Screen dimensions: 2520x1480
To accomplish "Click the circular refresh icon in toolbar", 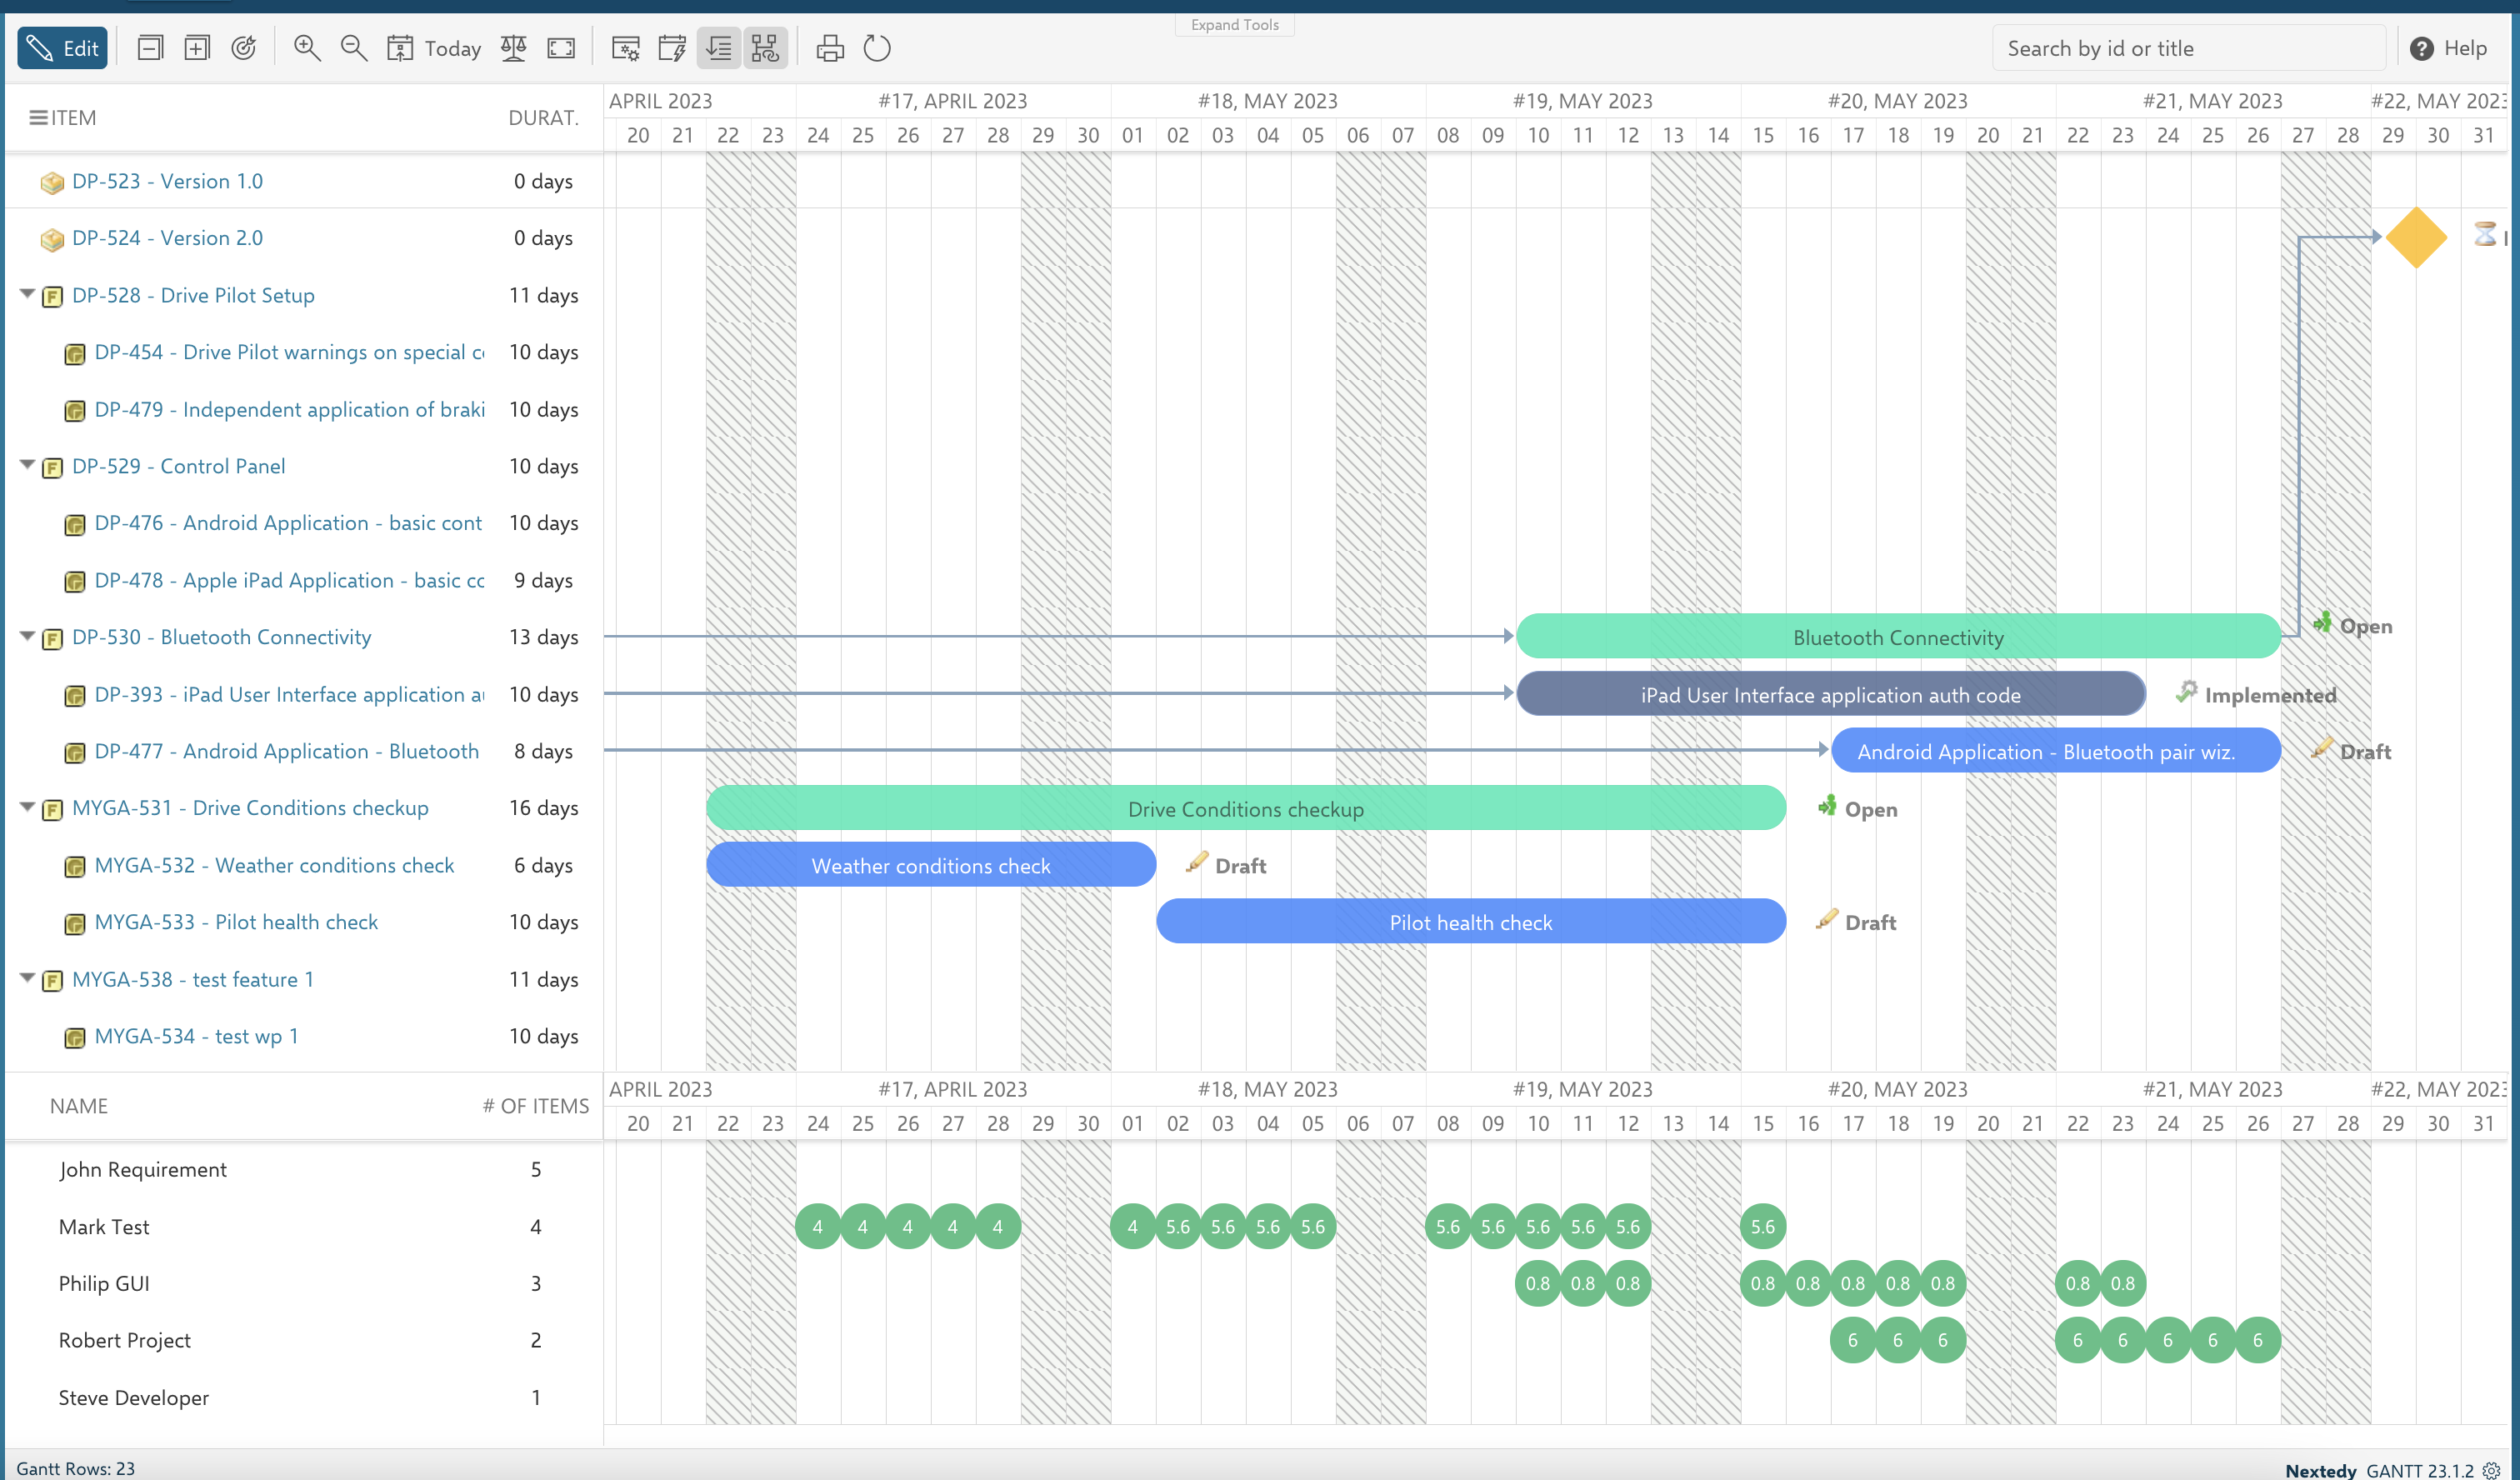I will click(x=877, y=48).
